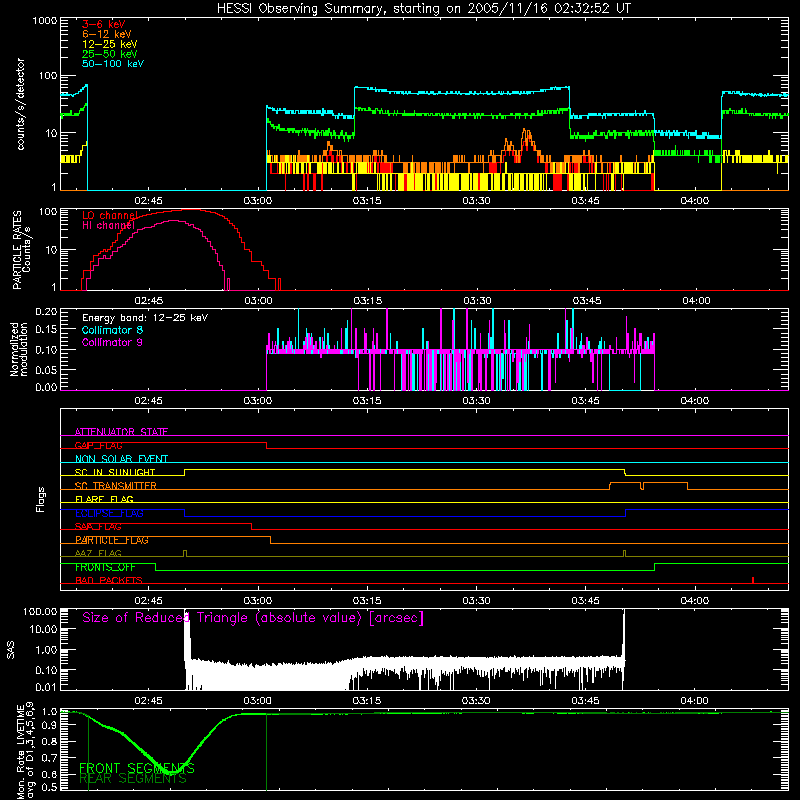Click the 02:45 label below the particle rates panel
800x800 pixels.
(148, 301)
